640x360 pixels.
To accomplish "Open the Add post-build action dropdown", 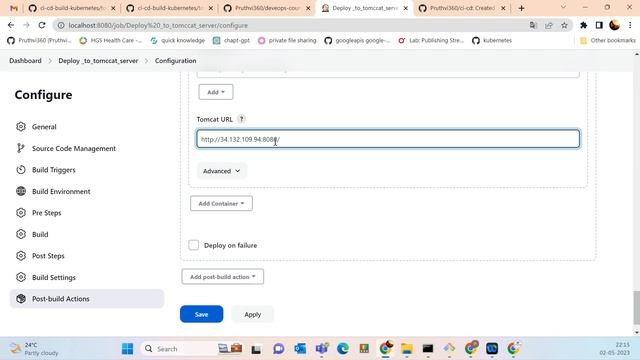I will click(x=222, y=277).
